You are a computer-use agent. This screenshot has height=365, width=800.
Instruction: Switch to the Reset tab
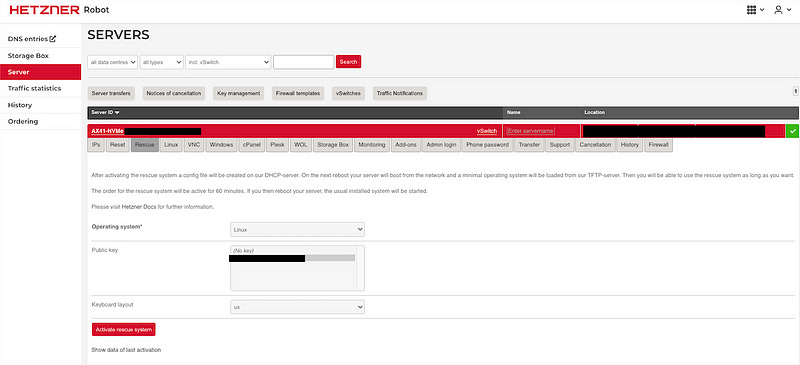point(117,145)
